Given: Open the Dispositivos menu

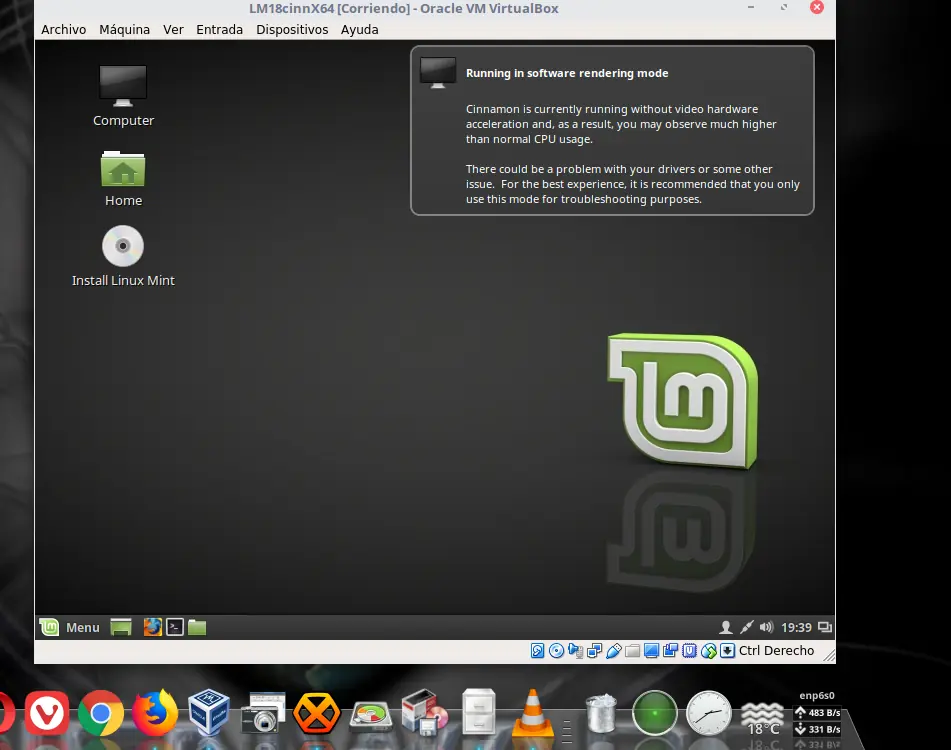Looking at the screenshot, I should 292,29.
